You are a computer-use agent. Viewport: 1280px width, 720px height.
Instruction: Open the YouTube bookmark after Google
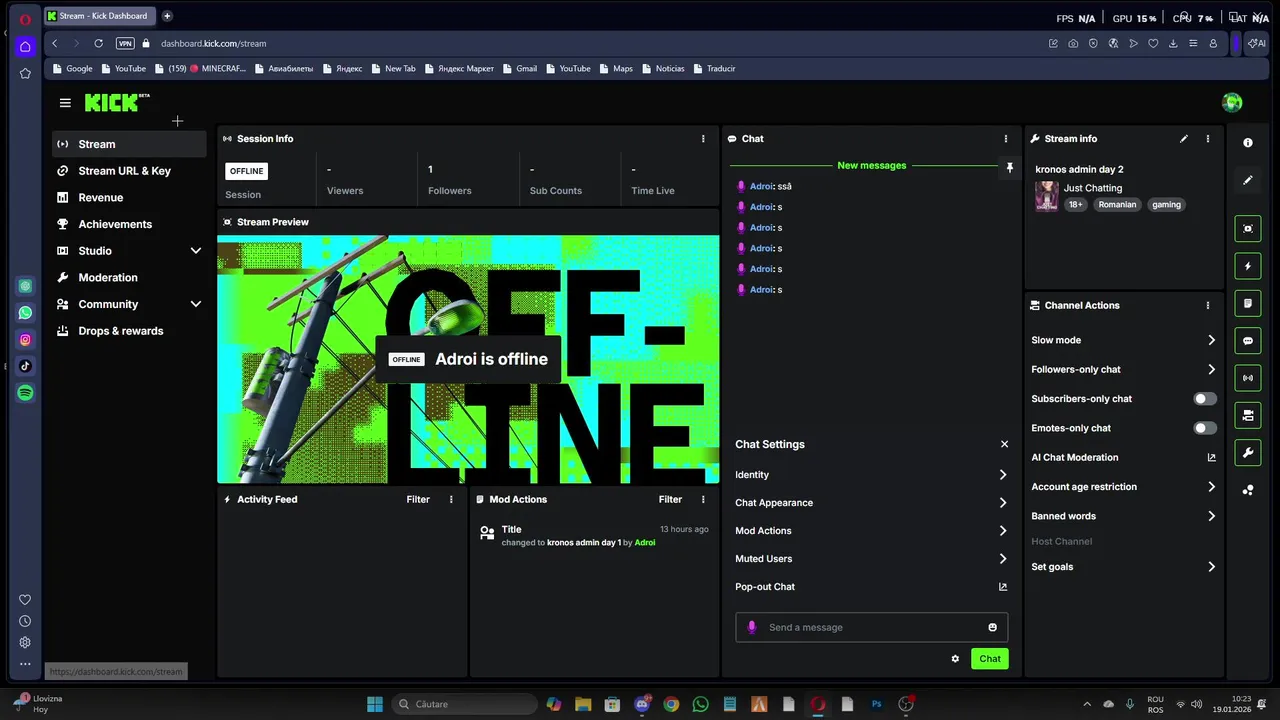coord(123,69)
